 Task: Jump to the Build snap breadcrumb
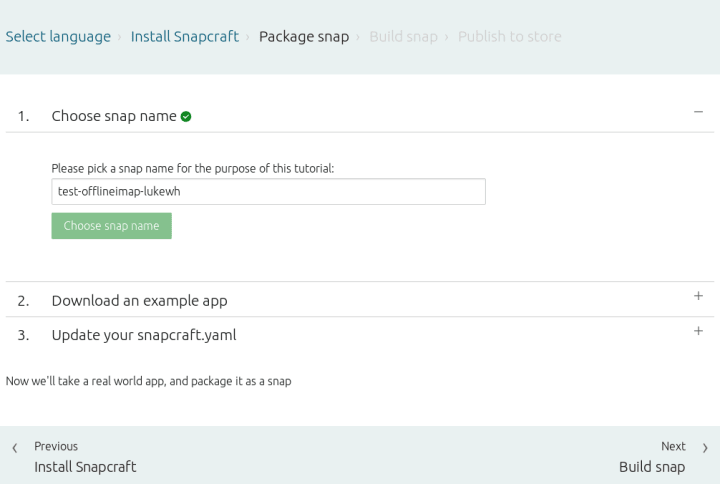click(403, 37)
